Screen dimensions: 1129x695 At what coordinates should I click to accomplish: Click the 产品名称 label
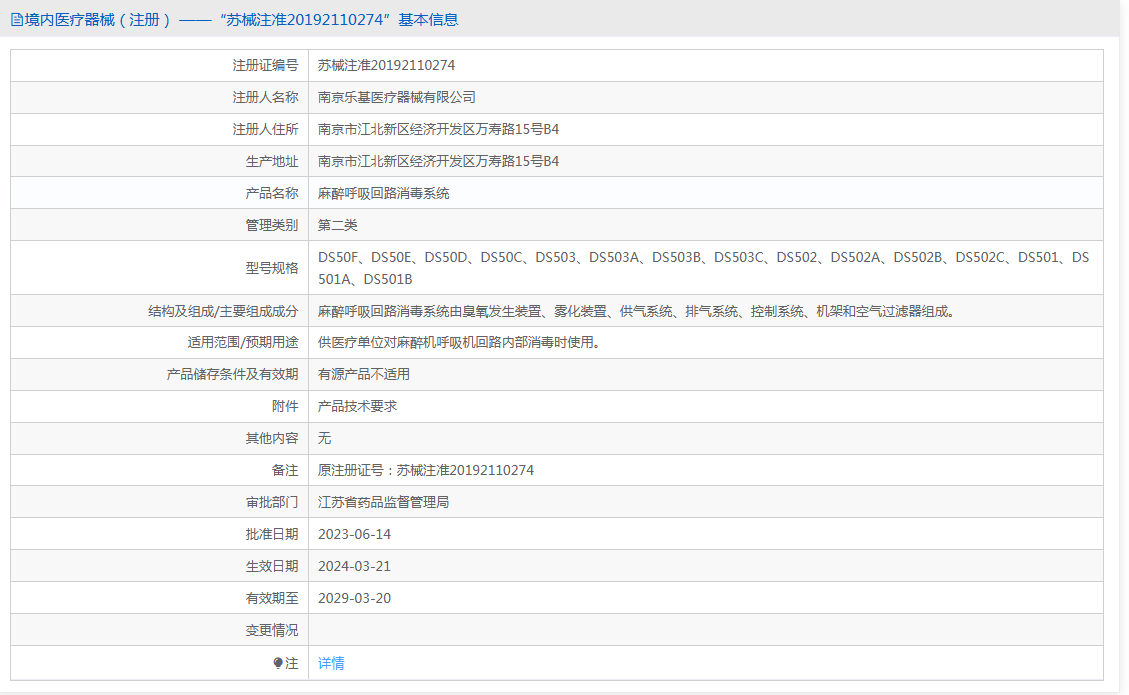pos(271,193)
